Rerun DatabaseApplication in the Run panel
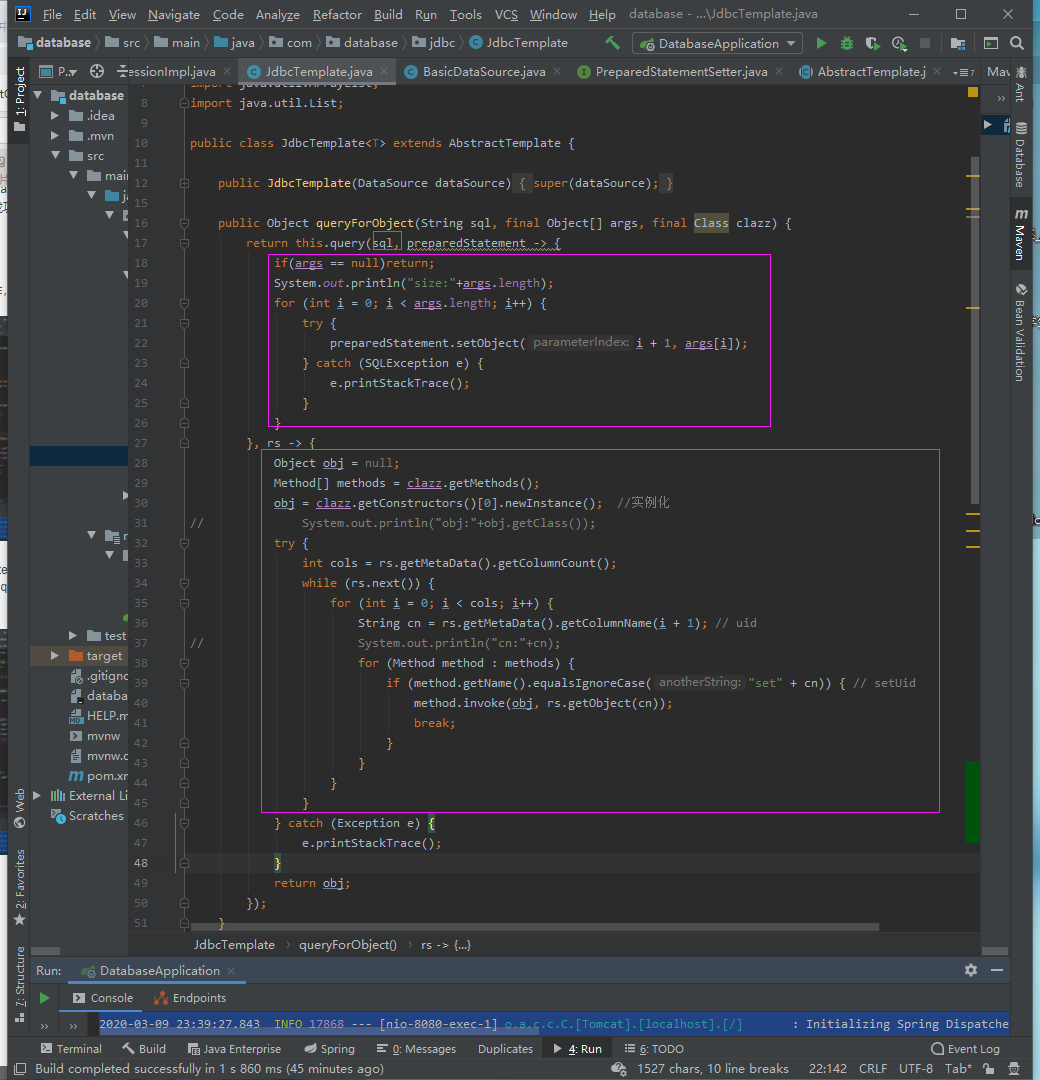 click(44, 997)
